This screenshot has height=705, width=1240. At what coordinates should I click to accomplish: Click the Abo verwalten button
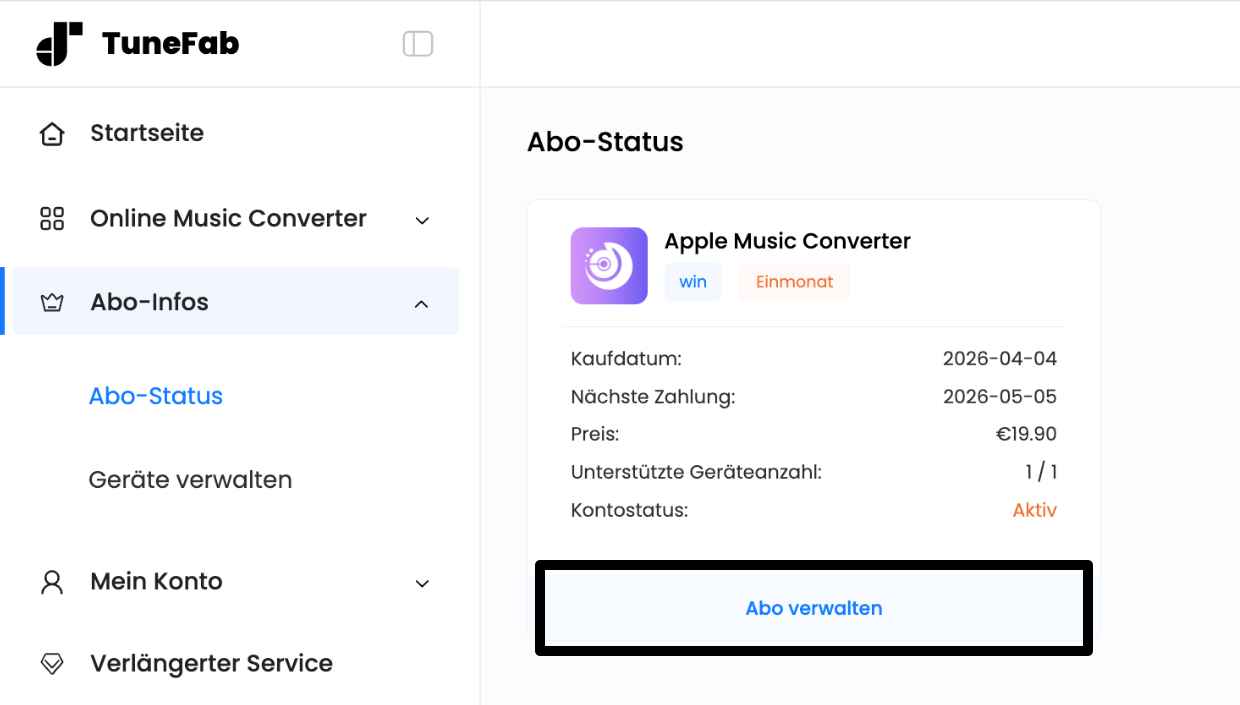[814, 608]
